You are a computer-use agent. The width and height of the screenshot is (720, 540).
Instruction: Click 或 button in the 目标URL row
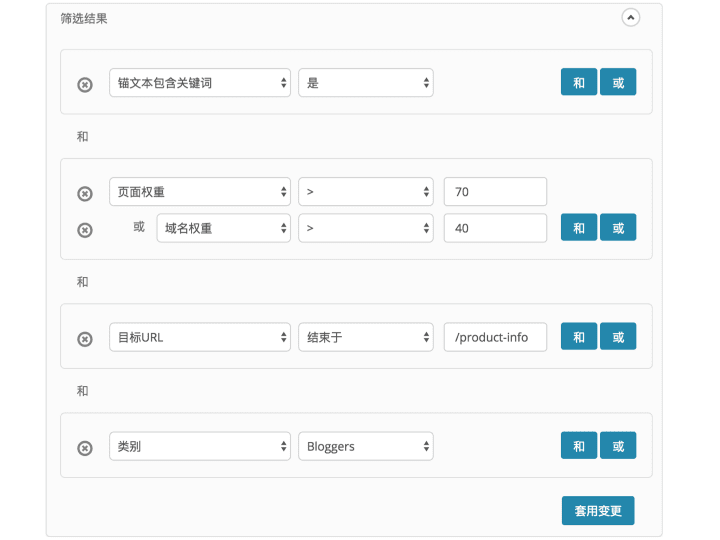coord(618,336)
